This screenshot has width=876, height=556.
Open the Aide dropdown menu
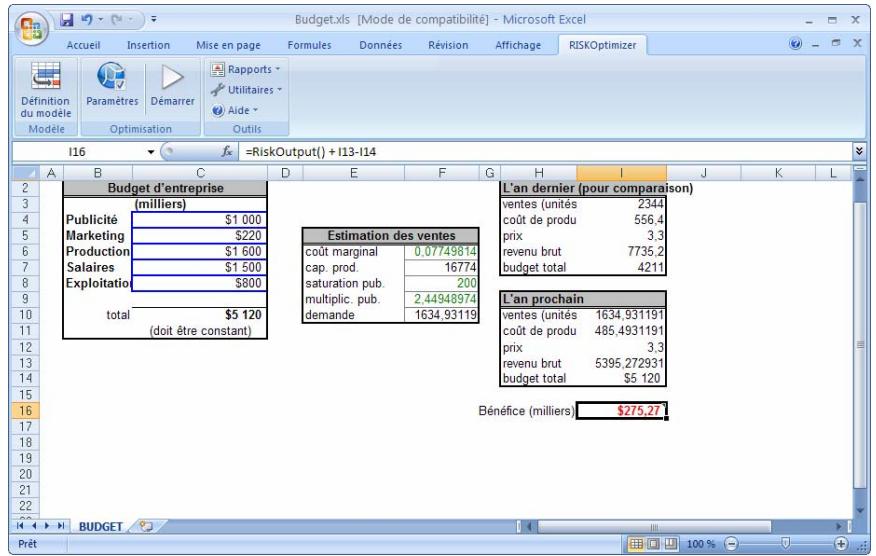tap(235, 110)
